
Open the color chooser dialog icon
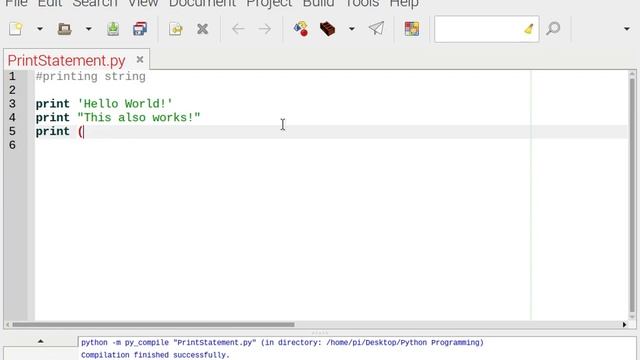pos(412,29)
